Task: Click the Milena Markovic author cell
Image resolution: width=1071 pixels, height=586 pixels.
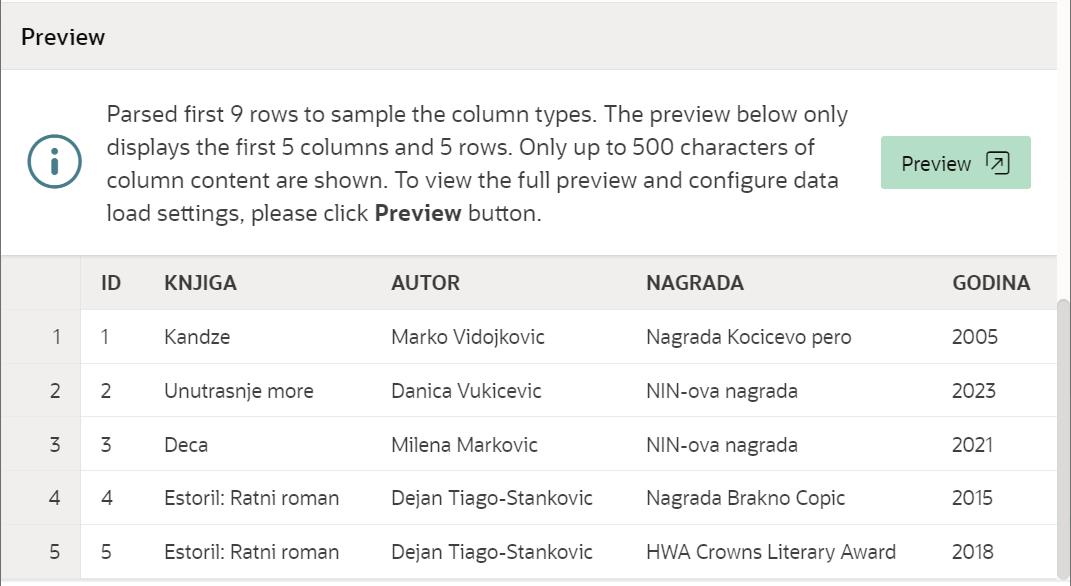Action: 464,445
